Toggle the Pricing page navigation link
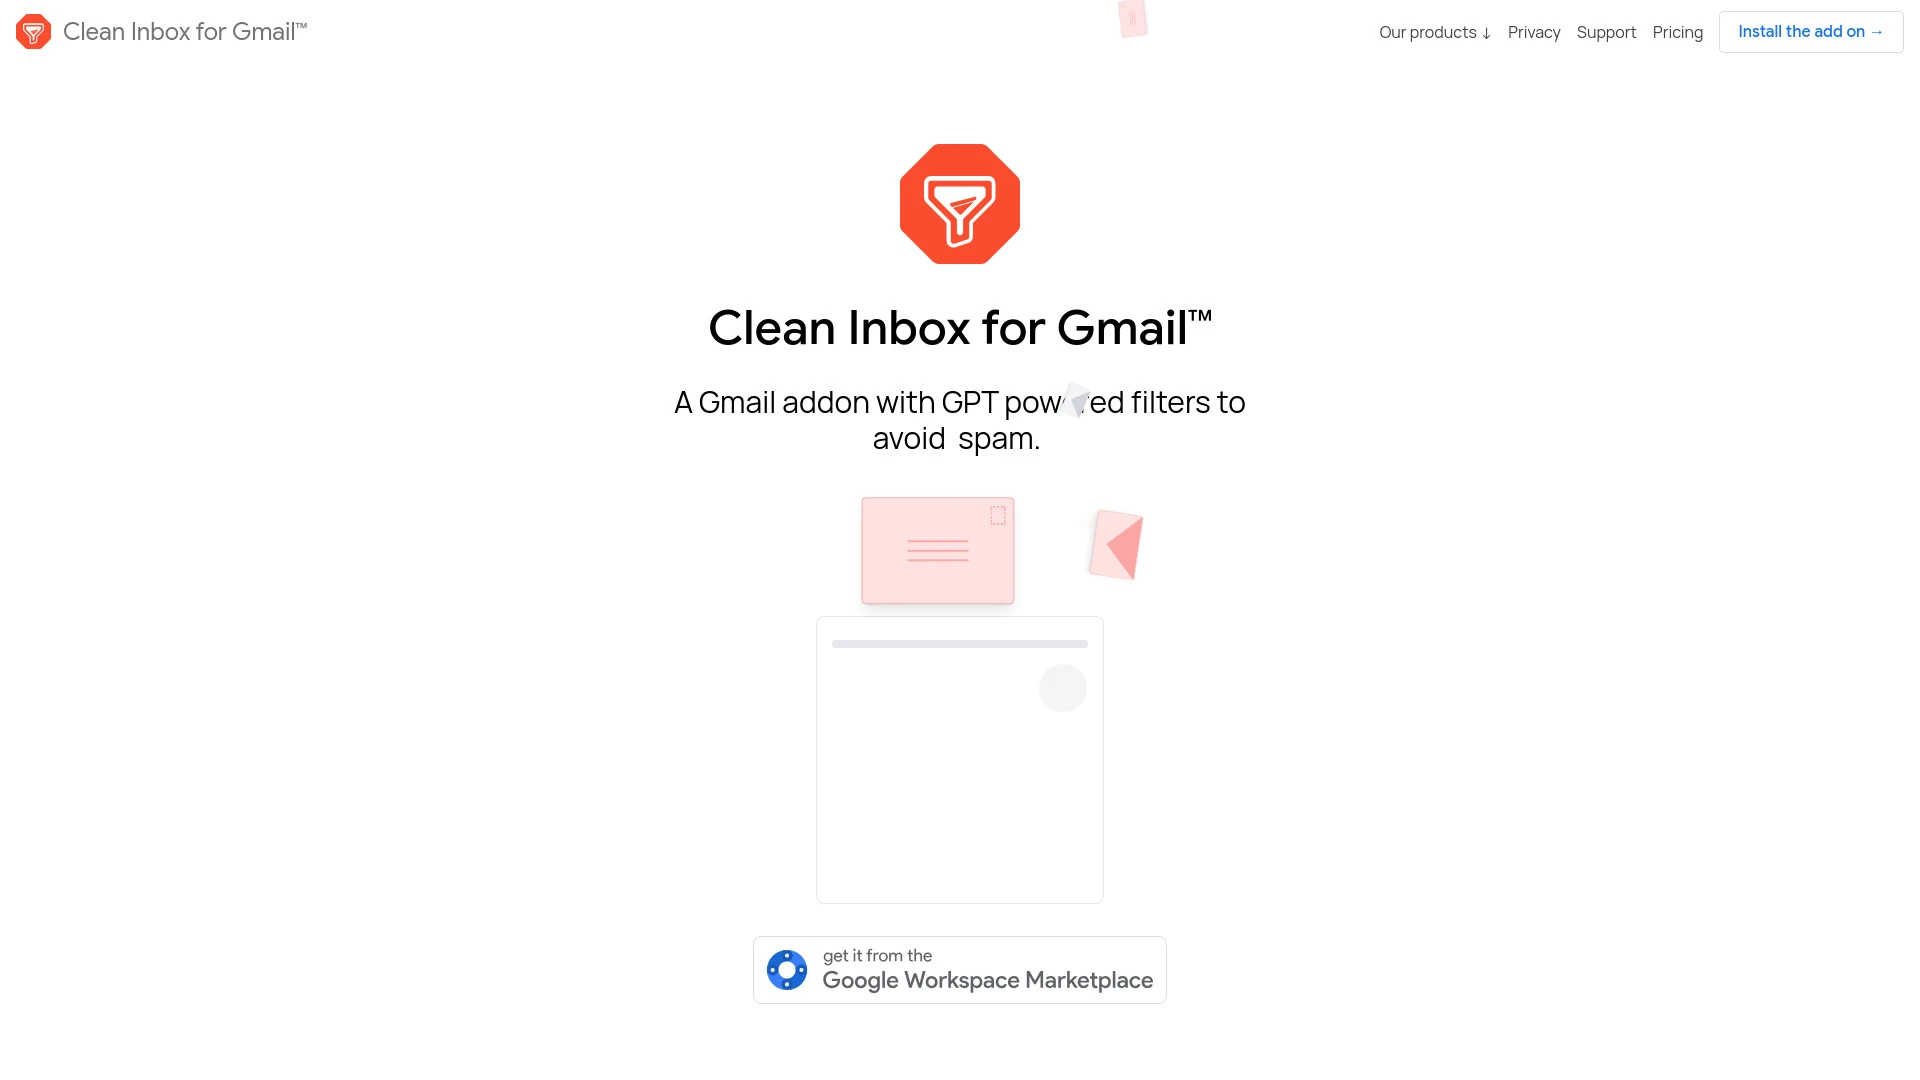The height and width of the screenshot is (1080, 1920). tap(1677, 32)
